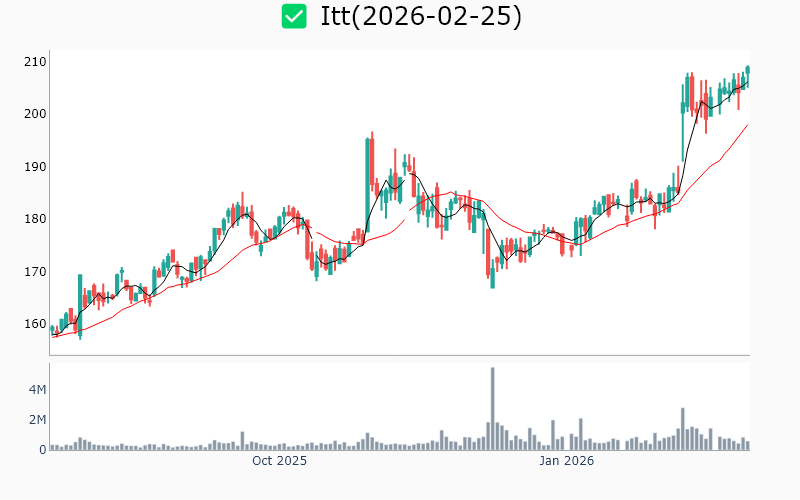Select the 160 price axis label
Image resolution: width=800 pixels, height=500 pixels.
click(36, 324)
